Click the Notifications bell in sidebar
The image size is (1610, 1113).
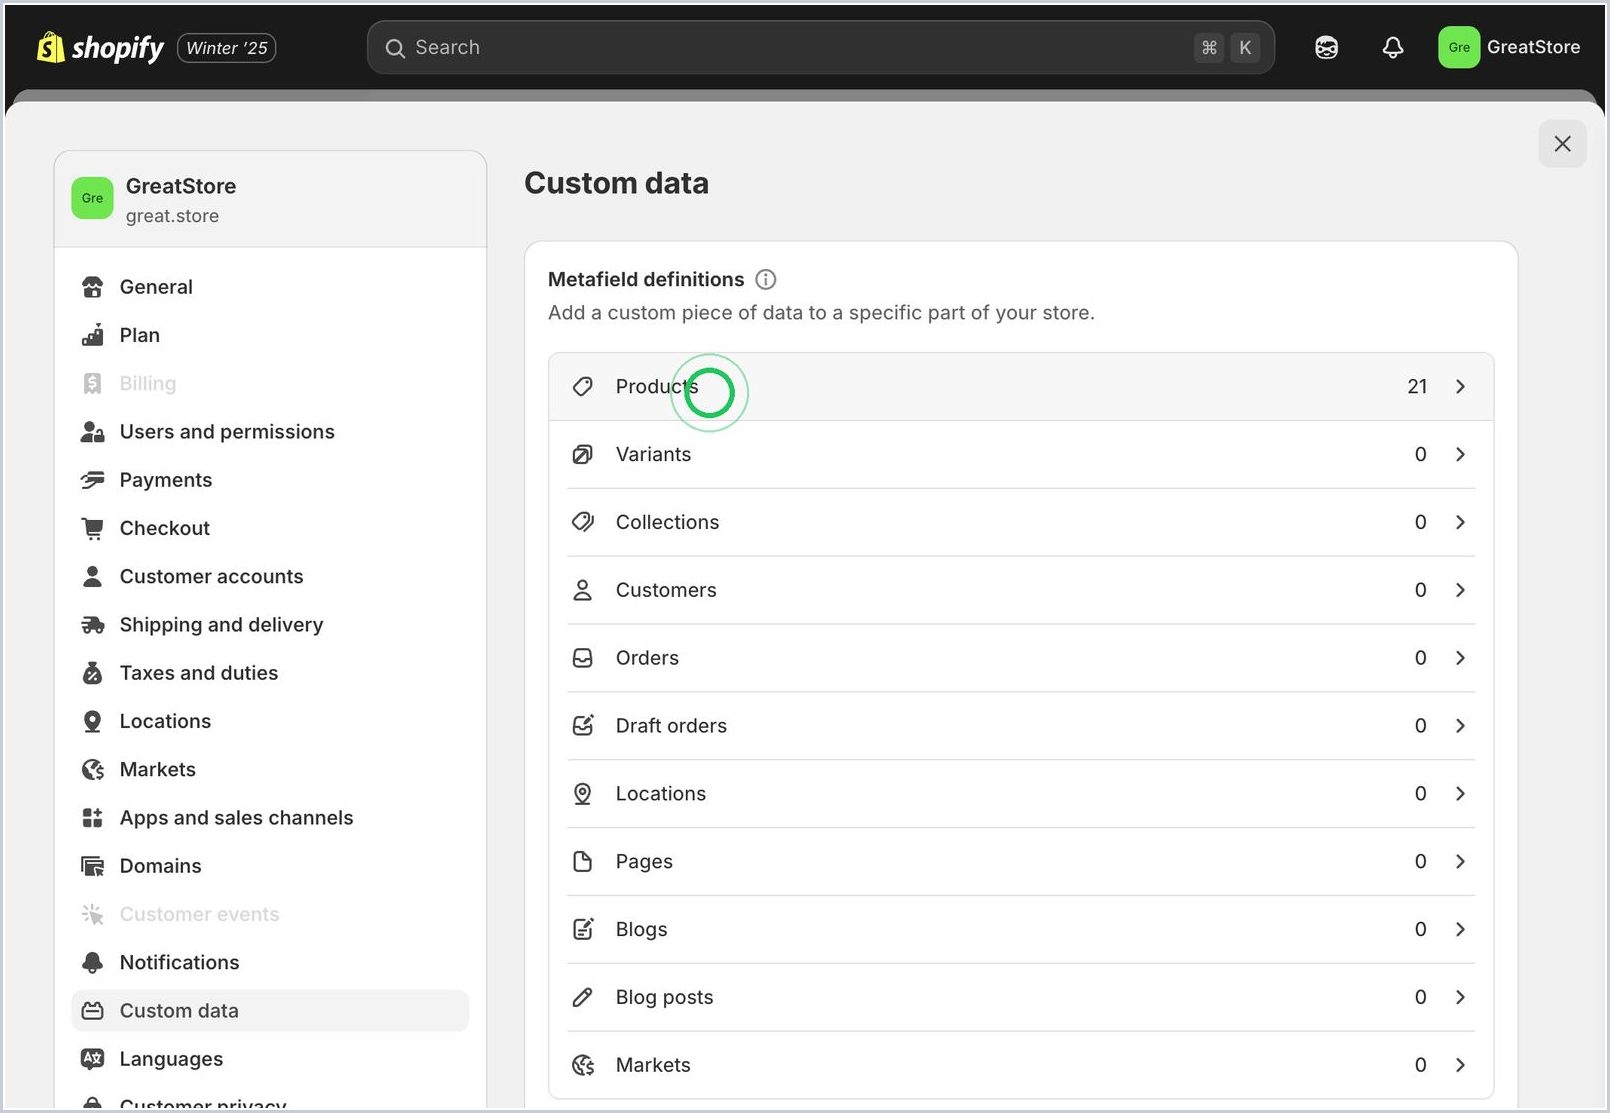click(x=92, y=962)
